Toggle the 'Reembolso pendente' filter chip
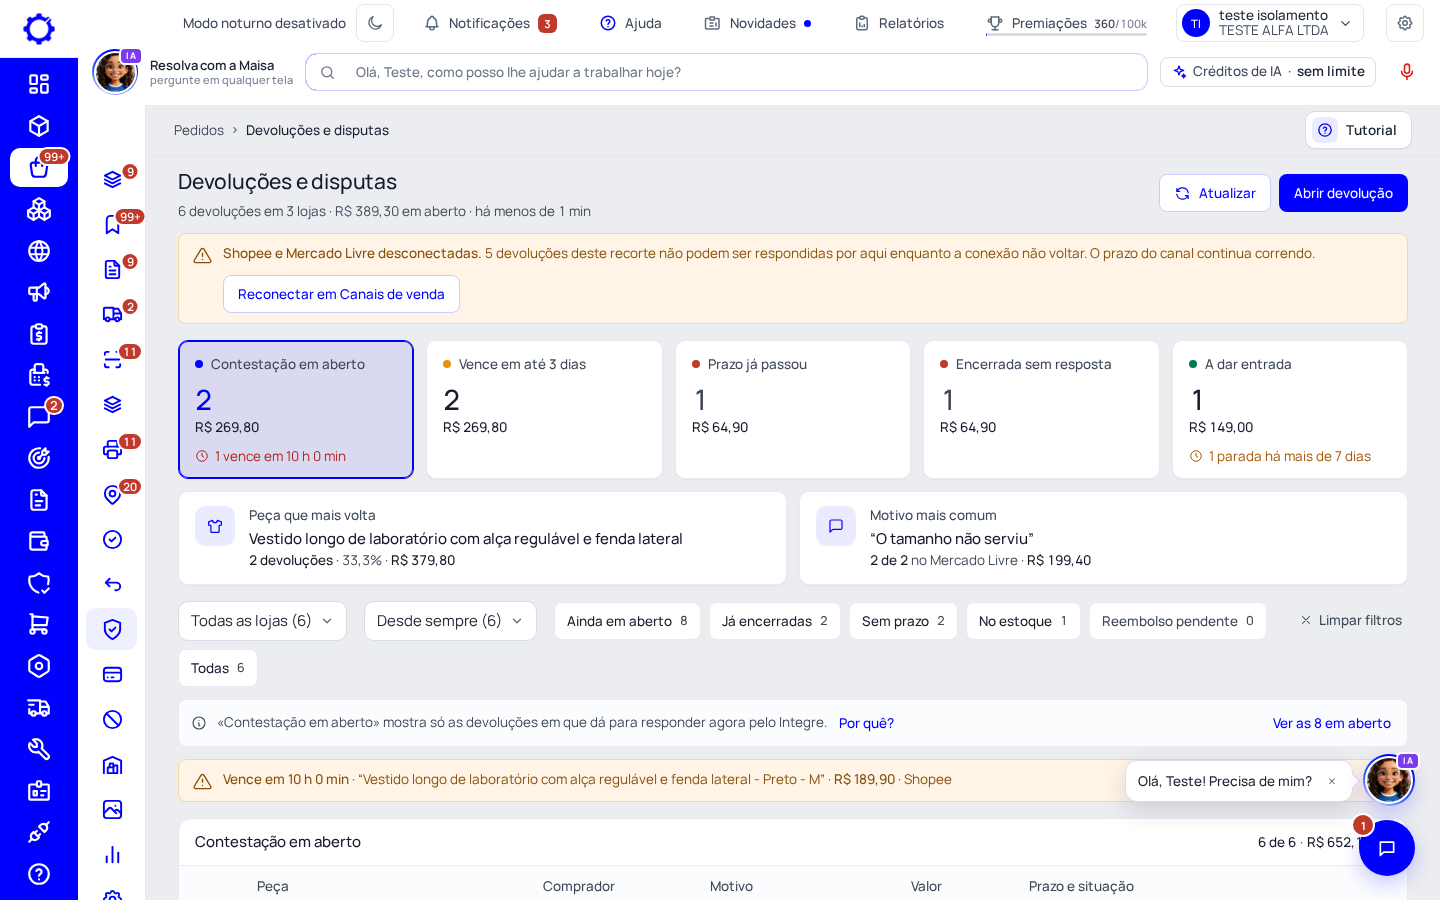This screenshot has height=900, width=1440. click(x=1178, y=621)
